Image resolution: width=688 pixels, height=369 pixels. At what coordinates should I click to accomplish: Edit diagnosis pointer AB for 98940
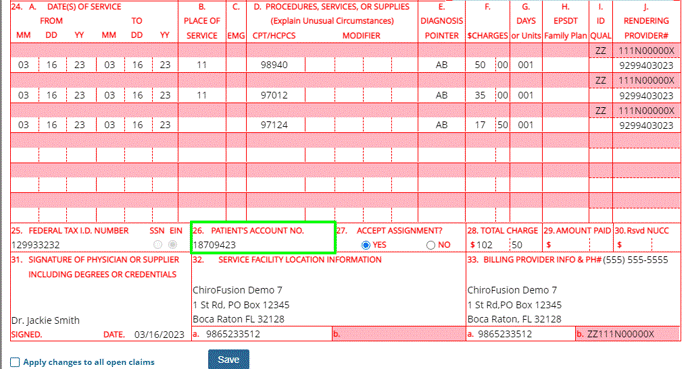441,65
